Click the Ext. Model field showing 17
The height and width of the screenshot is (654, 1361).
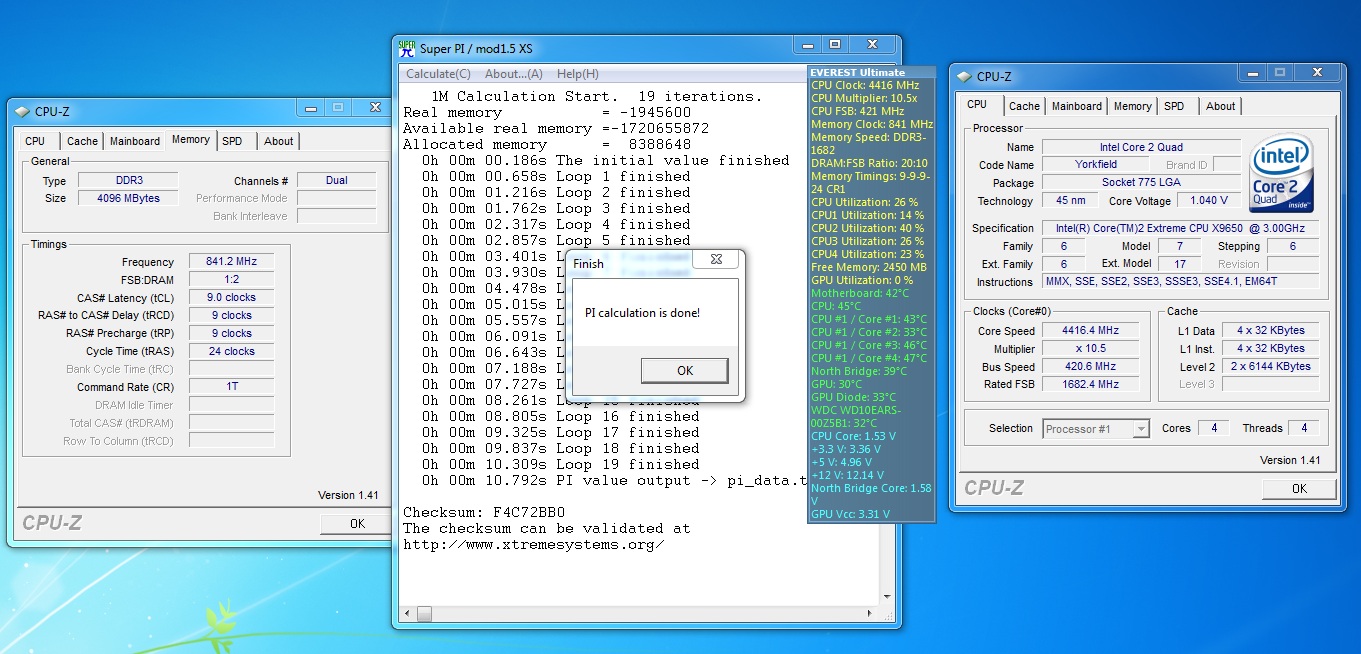1180,264
